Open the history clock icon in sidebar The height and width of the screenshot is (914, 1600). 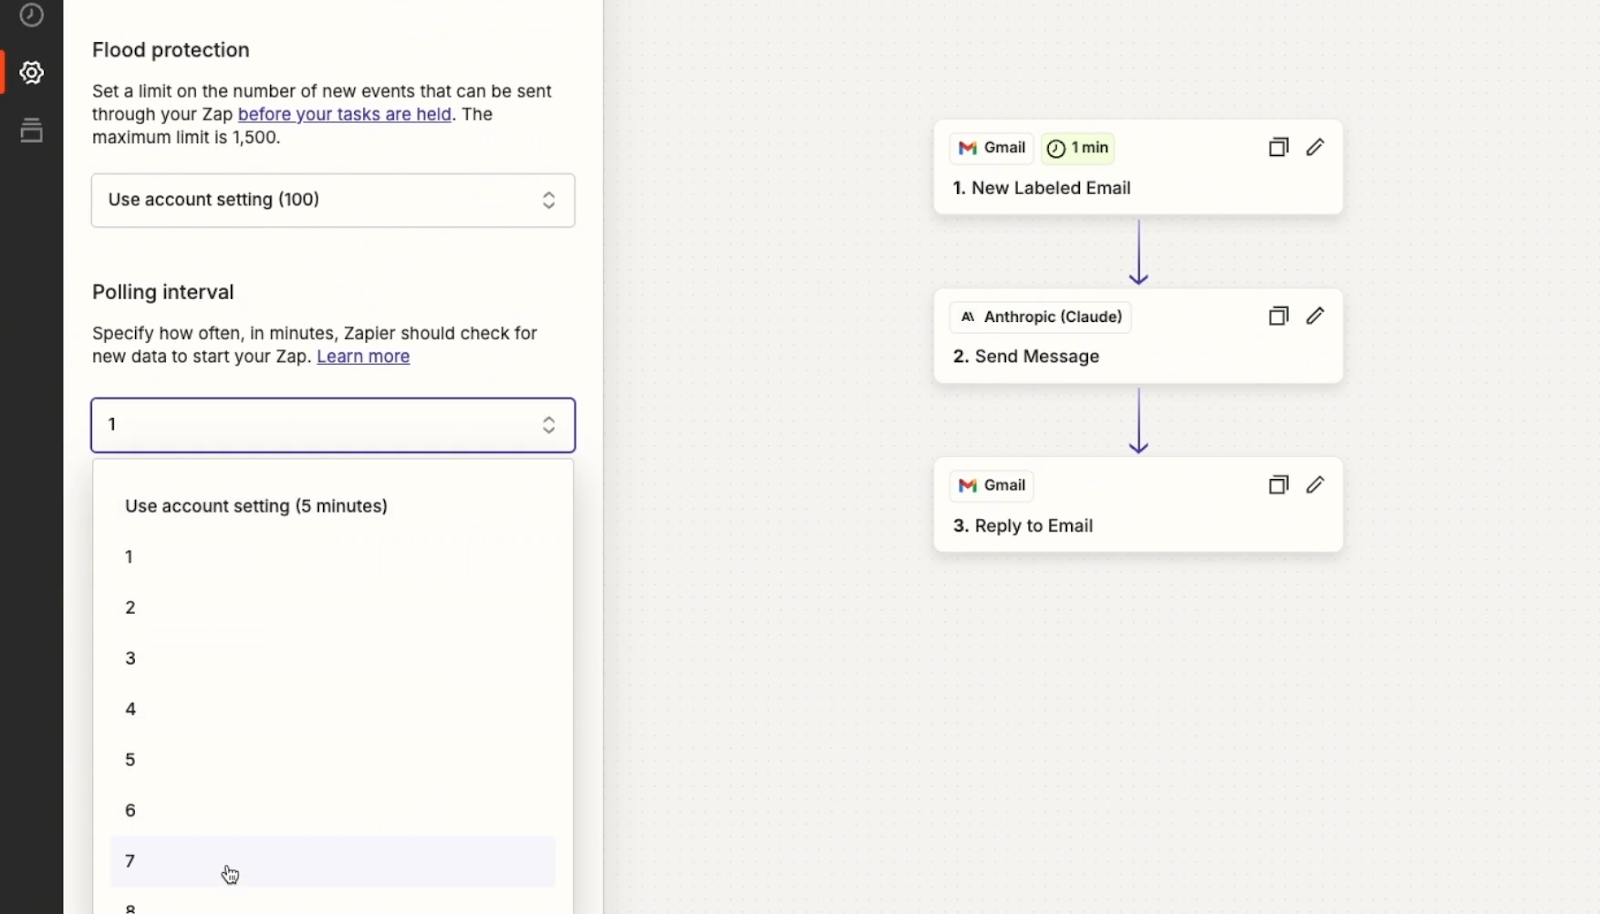click(32, 15)
